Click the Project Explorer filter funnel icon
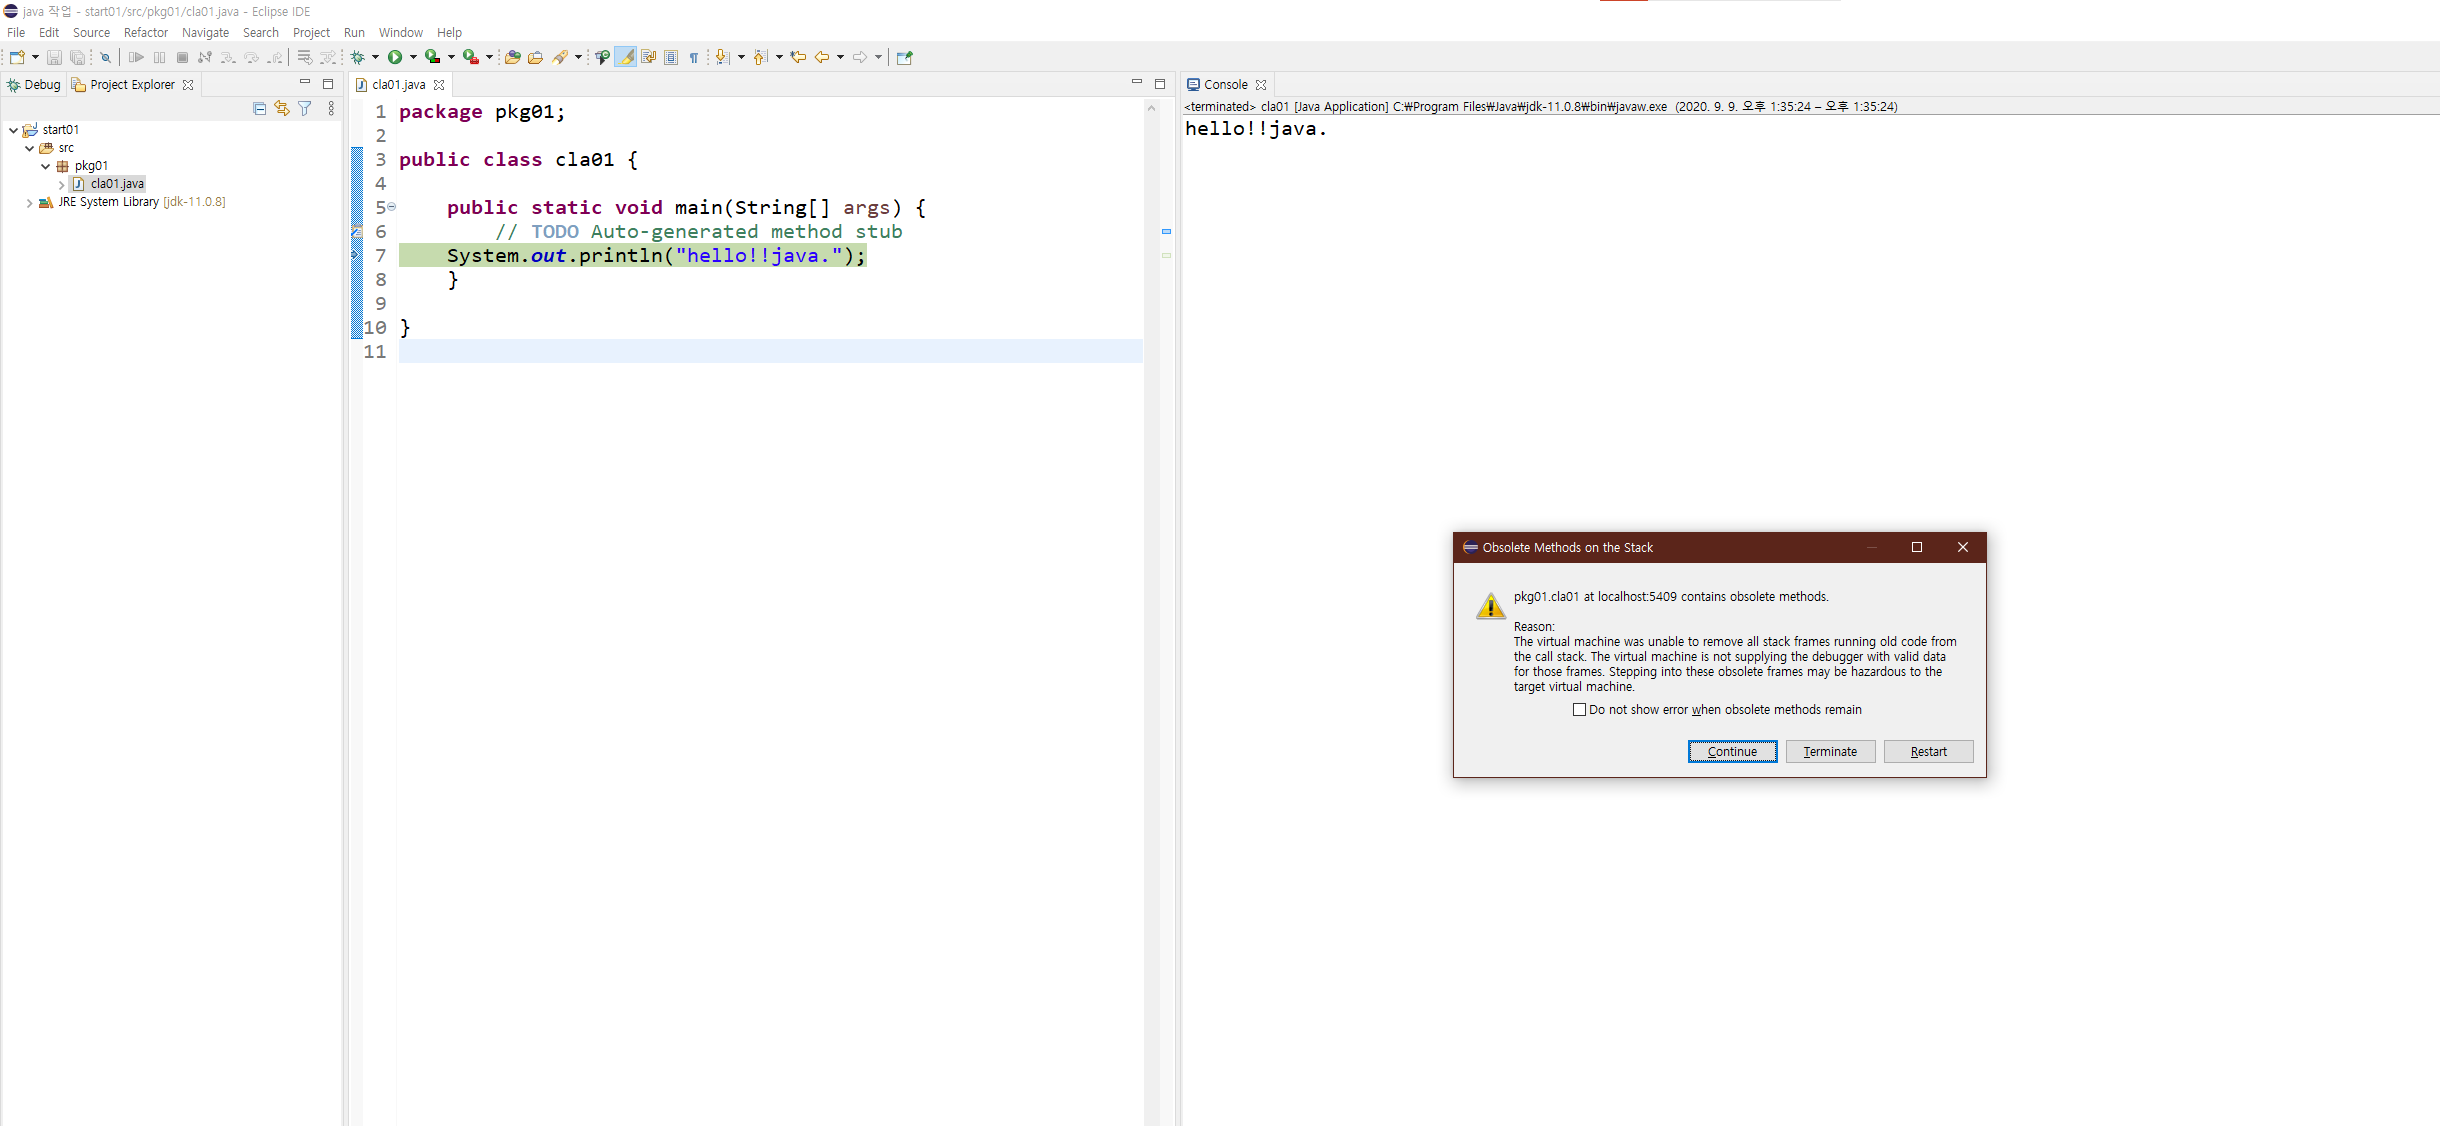 point(305,108)
